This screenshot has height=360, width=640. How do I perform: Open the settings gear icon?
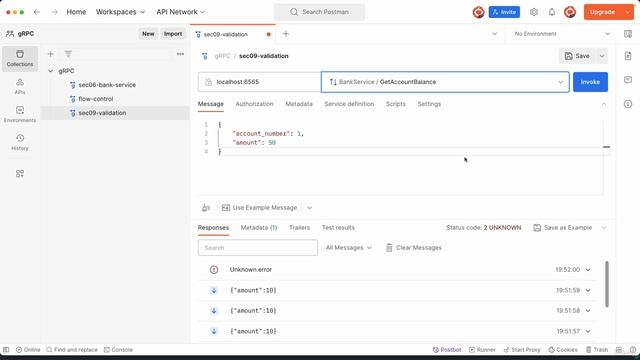[x=534, y=12]
